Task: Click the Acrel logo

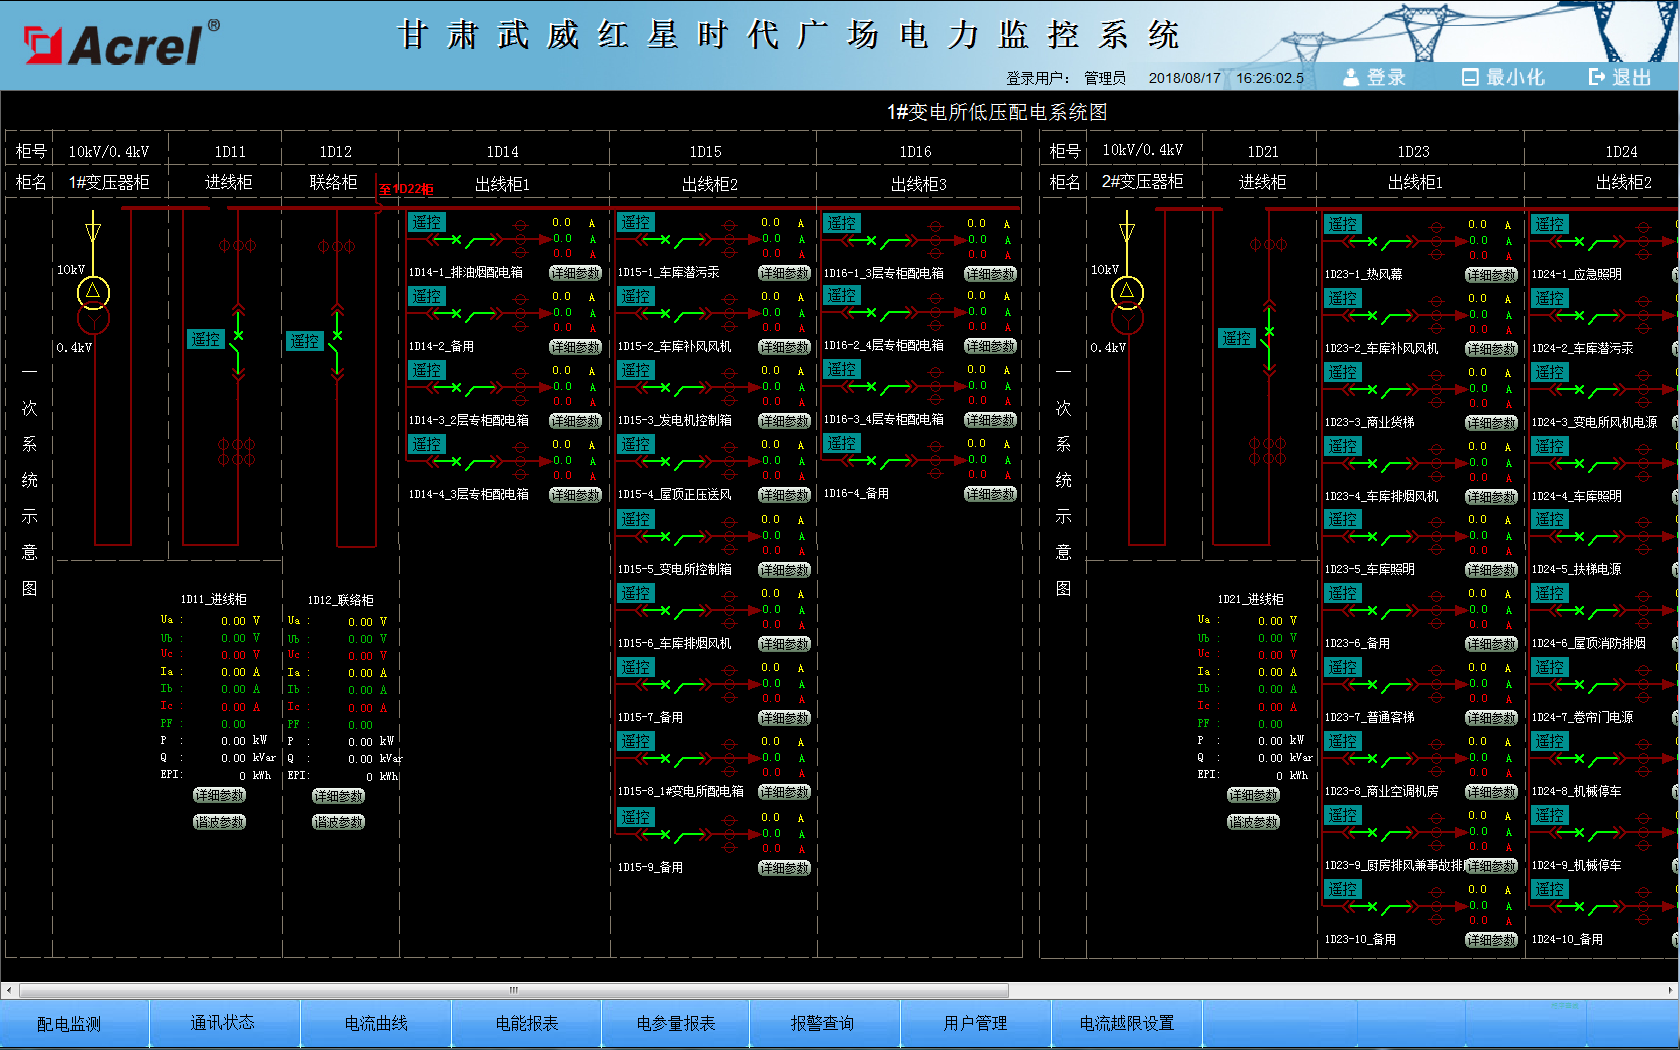Action: click(x=121, y=44)
